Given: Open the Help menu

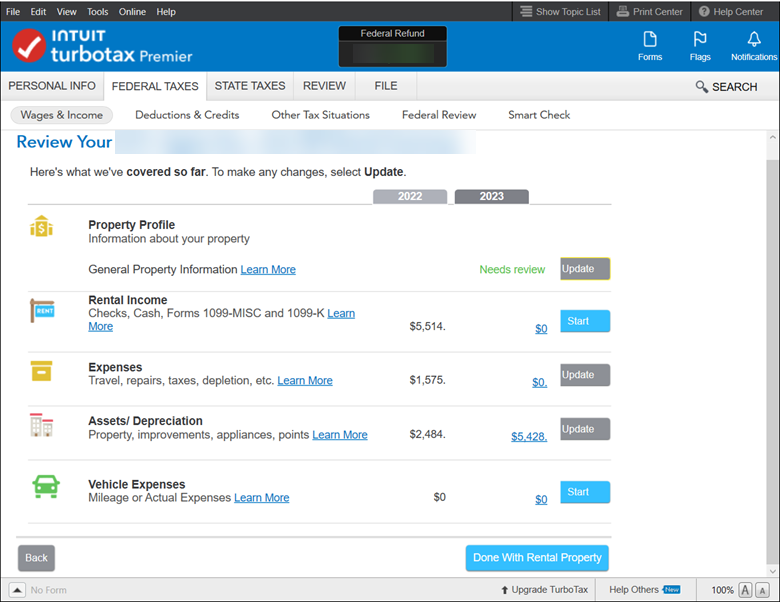Looking at the screenshot, I should [x=166, y=11].
